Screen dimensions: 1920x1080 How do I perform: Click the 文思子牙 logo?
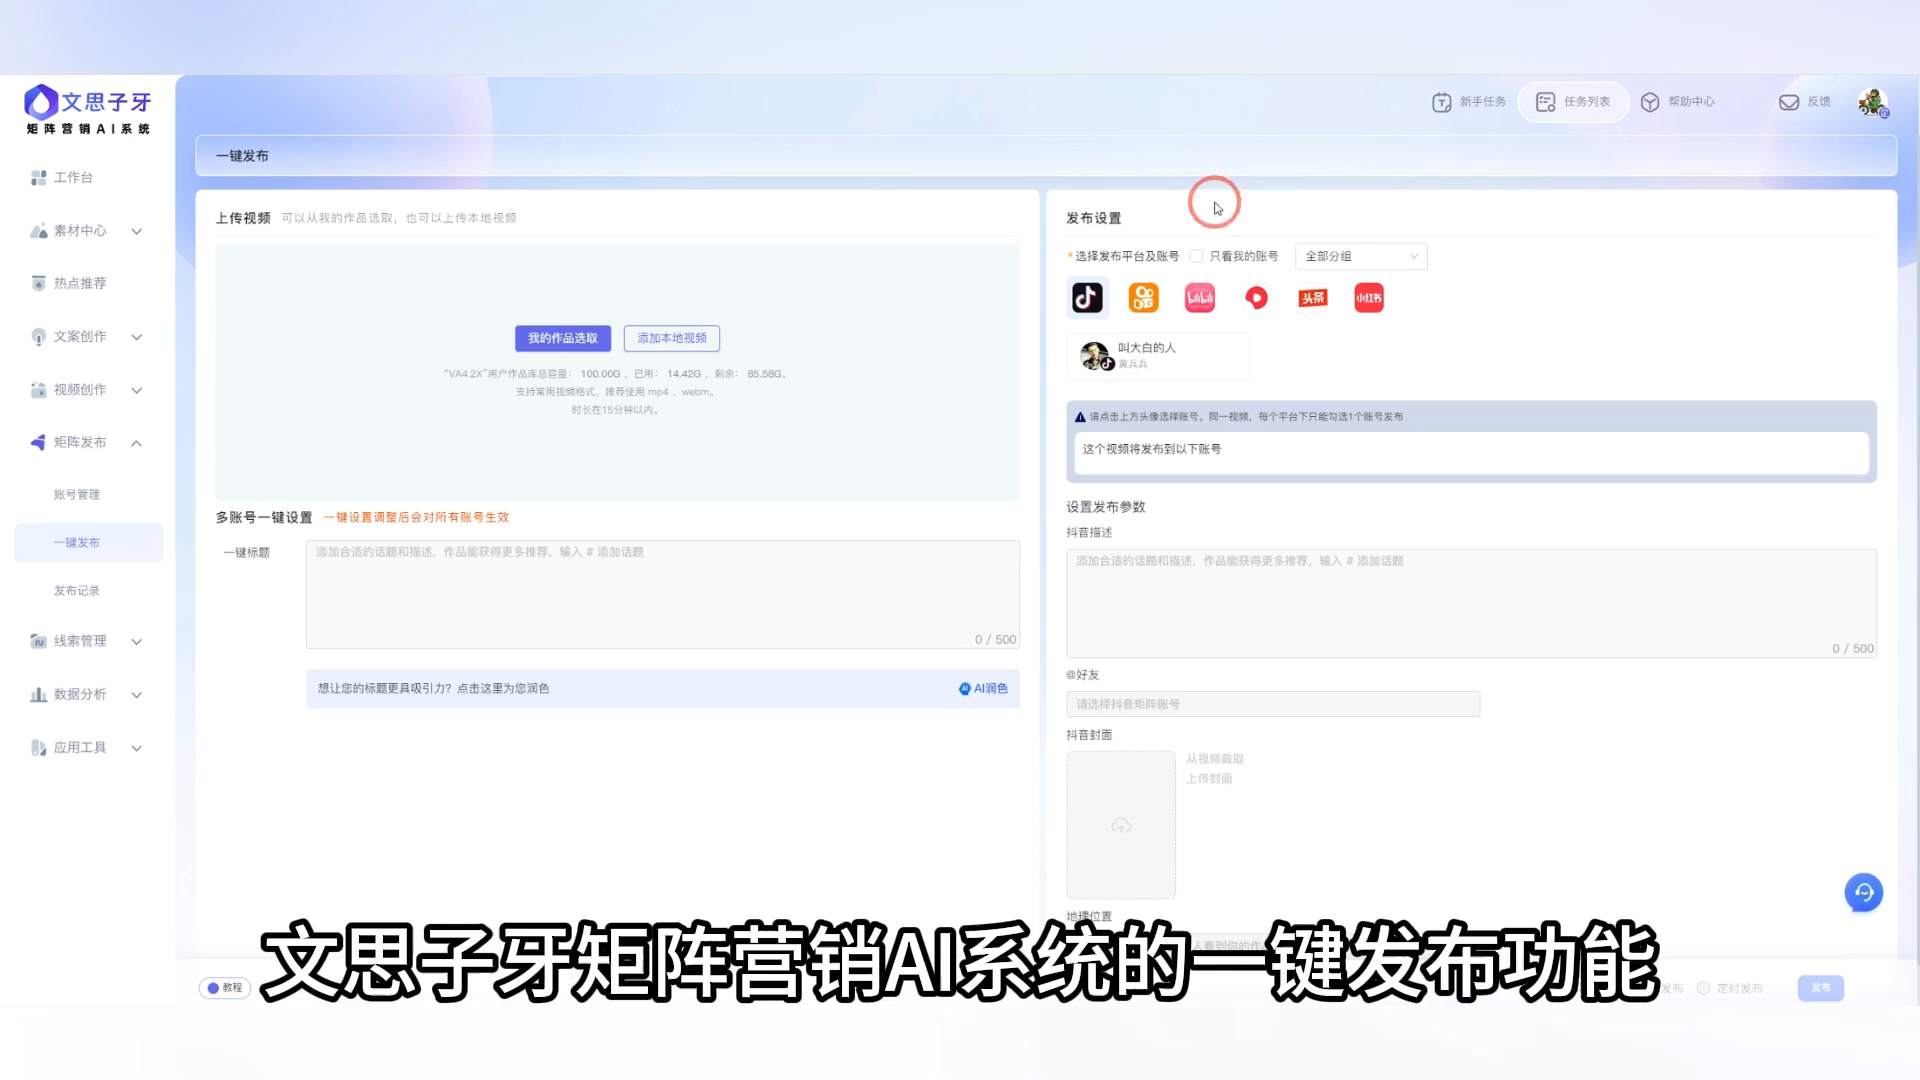pos(88,109)
